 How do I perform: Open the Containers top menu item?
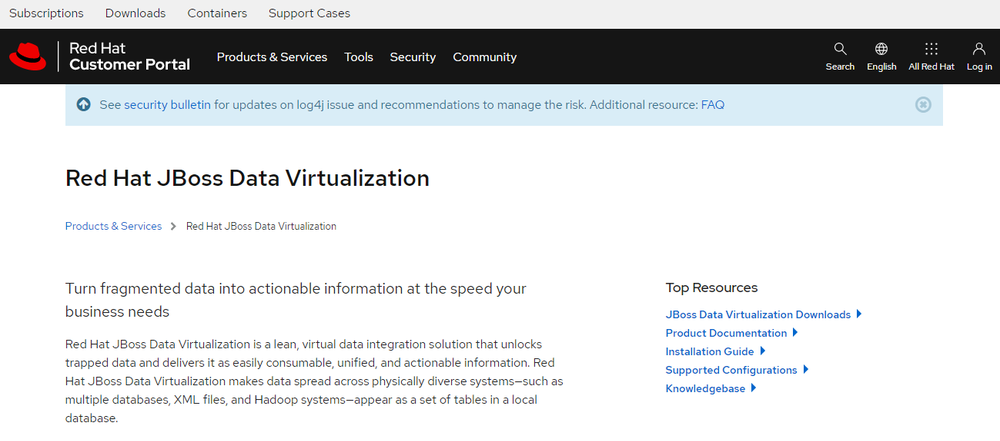217,13
